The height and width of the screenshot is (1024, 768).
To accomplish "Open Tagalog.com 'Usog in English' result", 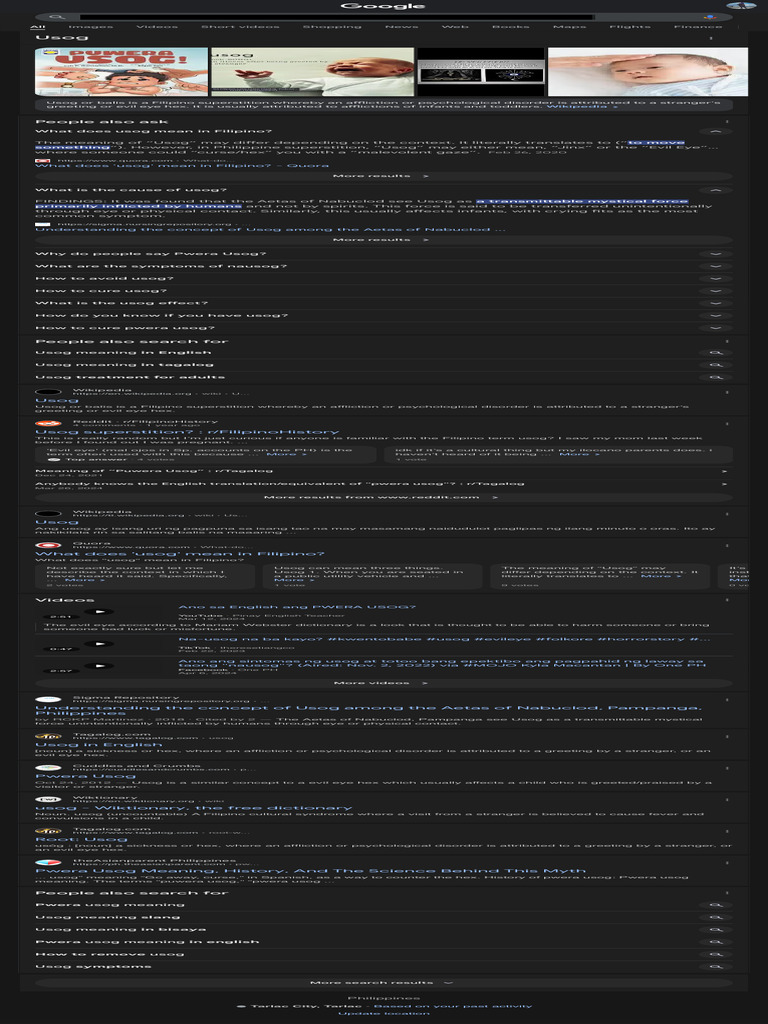I will coord(99,744).
